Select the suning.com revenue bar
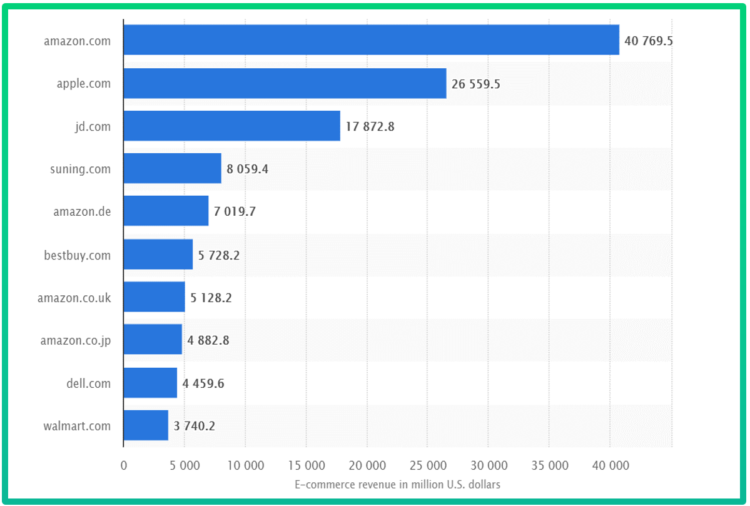The height and width of the screenshot is (506, 750). 172,169
